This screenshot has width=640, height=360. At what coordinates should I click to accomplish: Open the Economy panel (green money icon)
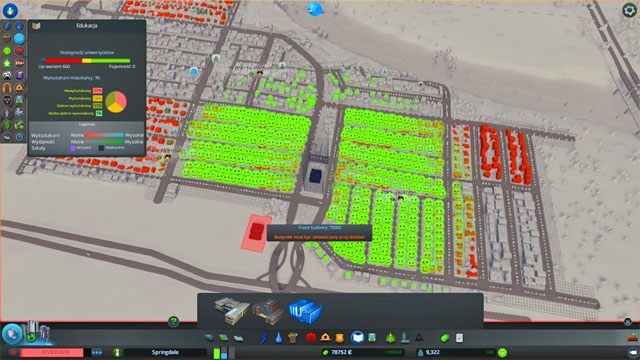point(445,338)
